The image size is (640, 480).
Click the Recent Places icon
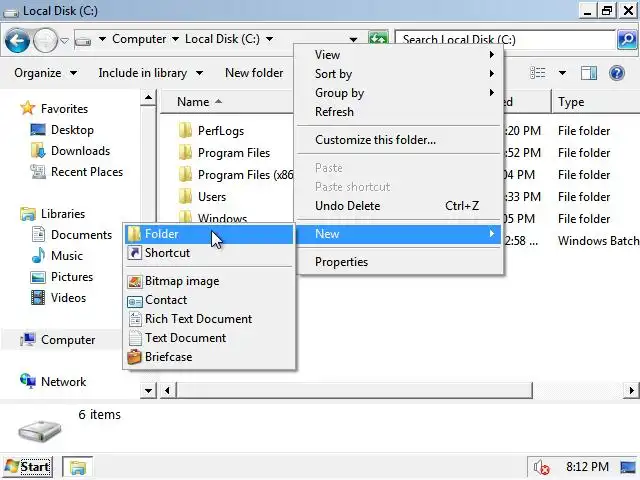[38, 171]
